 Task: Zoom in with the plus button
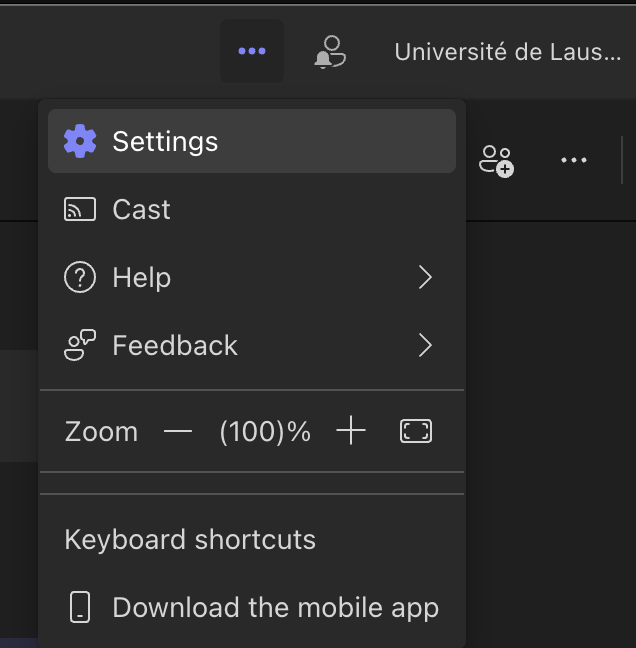351,431
